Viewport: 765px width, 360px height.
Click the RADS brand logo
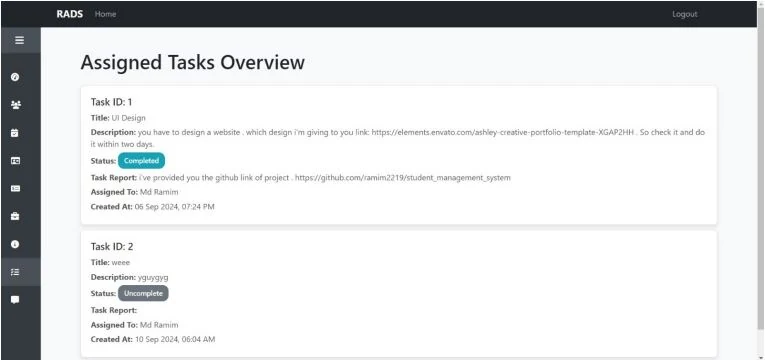coord(70,14)
